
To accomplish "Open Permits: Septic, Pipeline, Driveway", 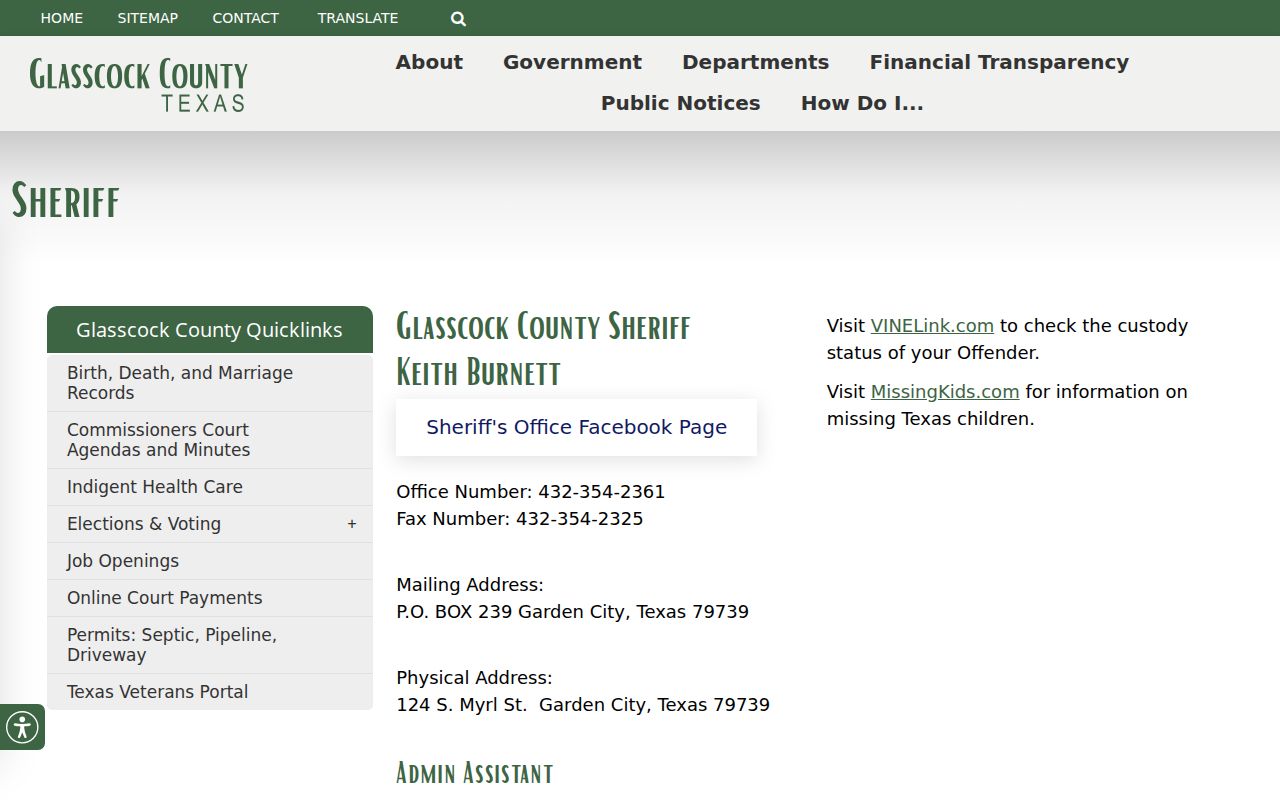I will tap(210, 645).
